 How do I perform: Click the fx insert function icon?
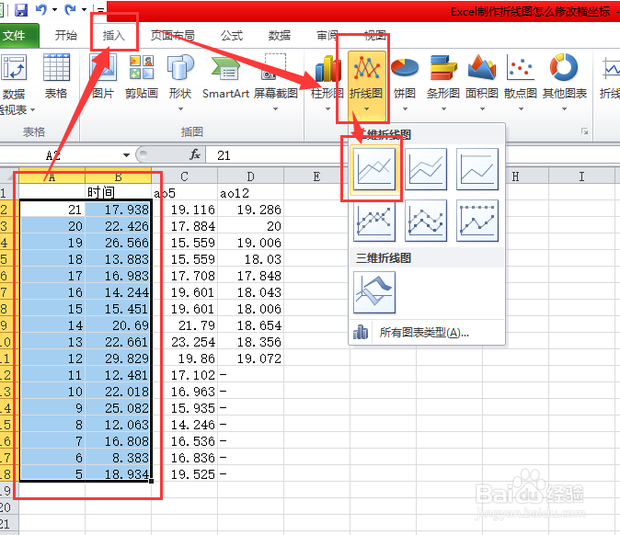[195, 155]
